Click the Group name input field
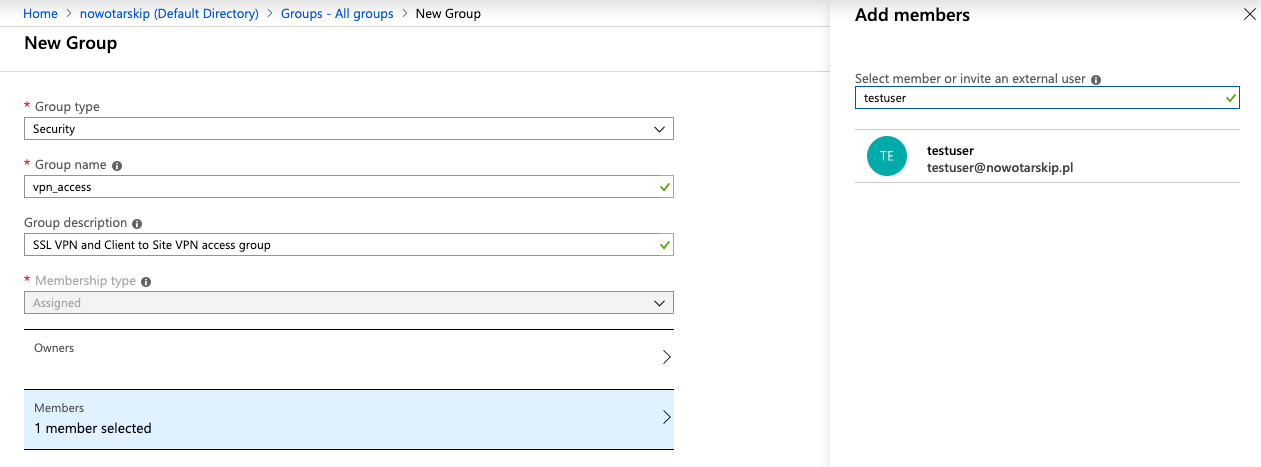Image resolution: width=1261 pixels, height=467 pixels. [340, 187]
